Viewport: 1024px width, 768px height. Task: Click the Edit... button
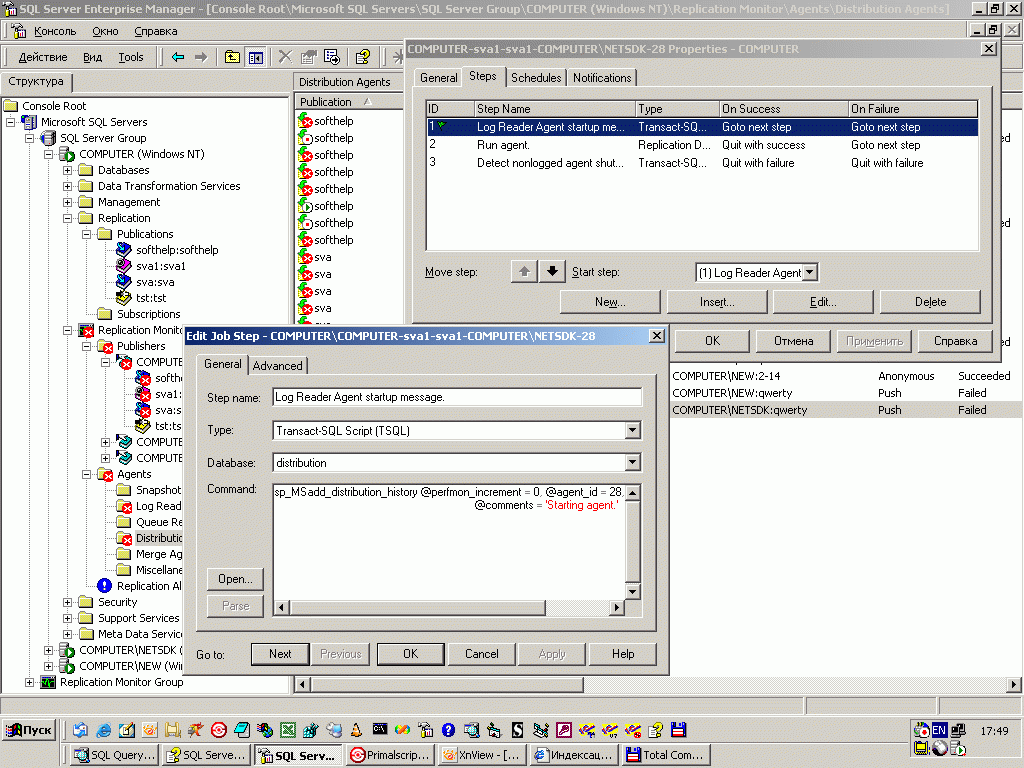pyautogui.click(x=823, y=302)
